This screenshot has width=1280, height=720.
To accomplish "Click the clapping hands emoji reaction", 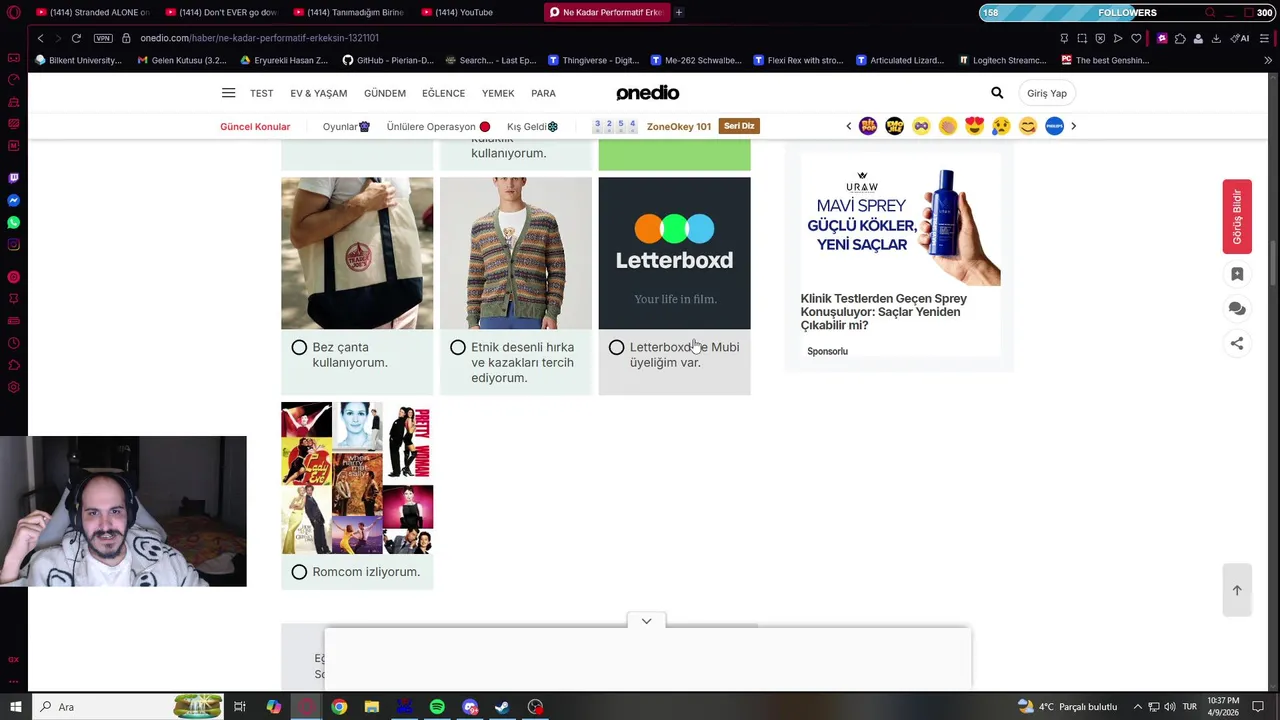I will point(948,126).
